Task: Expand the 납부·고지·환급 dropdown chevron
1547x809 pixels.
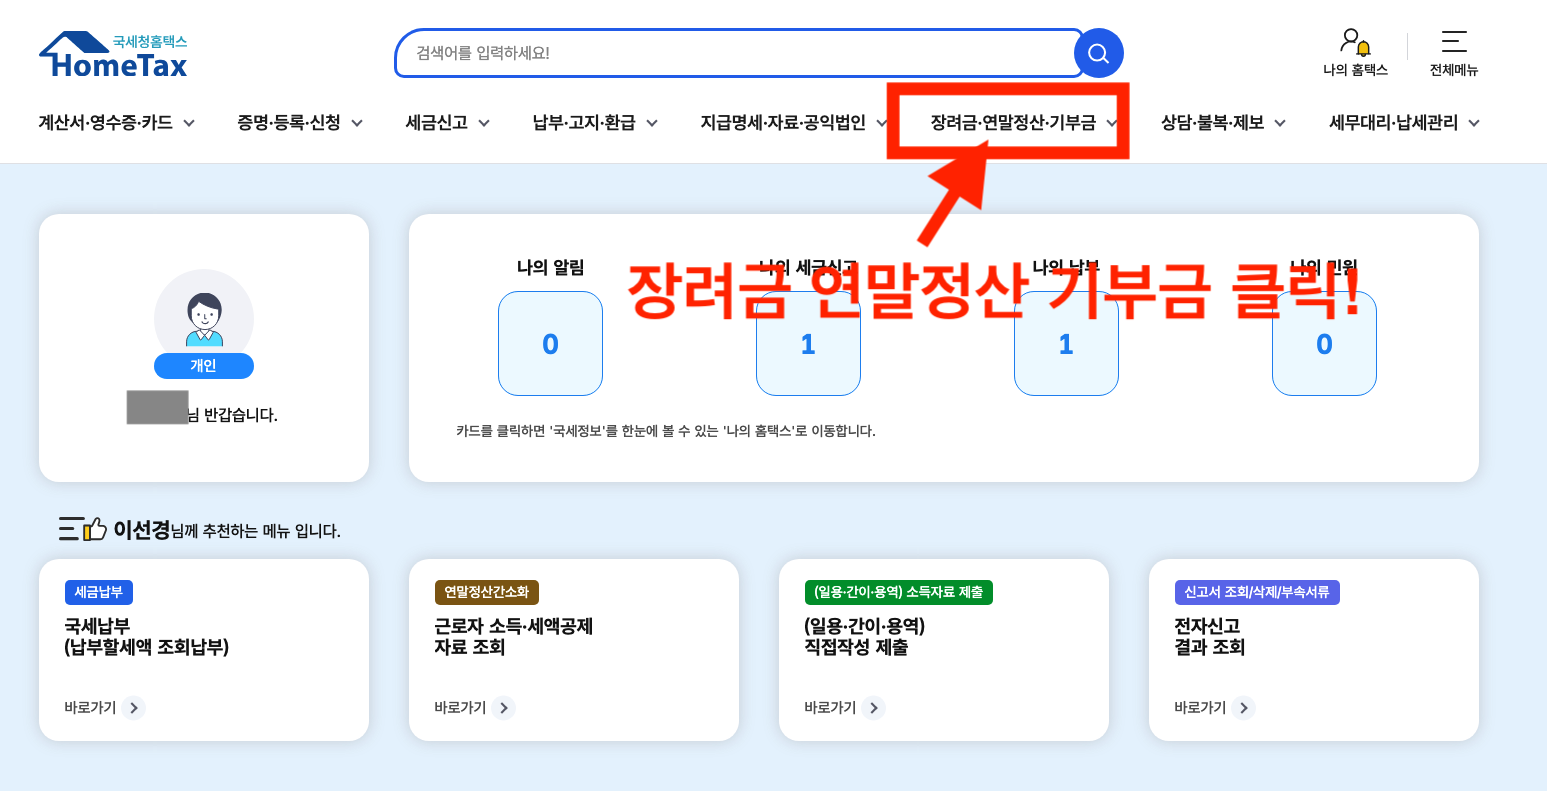Action: click(651, 124)
